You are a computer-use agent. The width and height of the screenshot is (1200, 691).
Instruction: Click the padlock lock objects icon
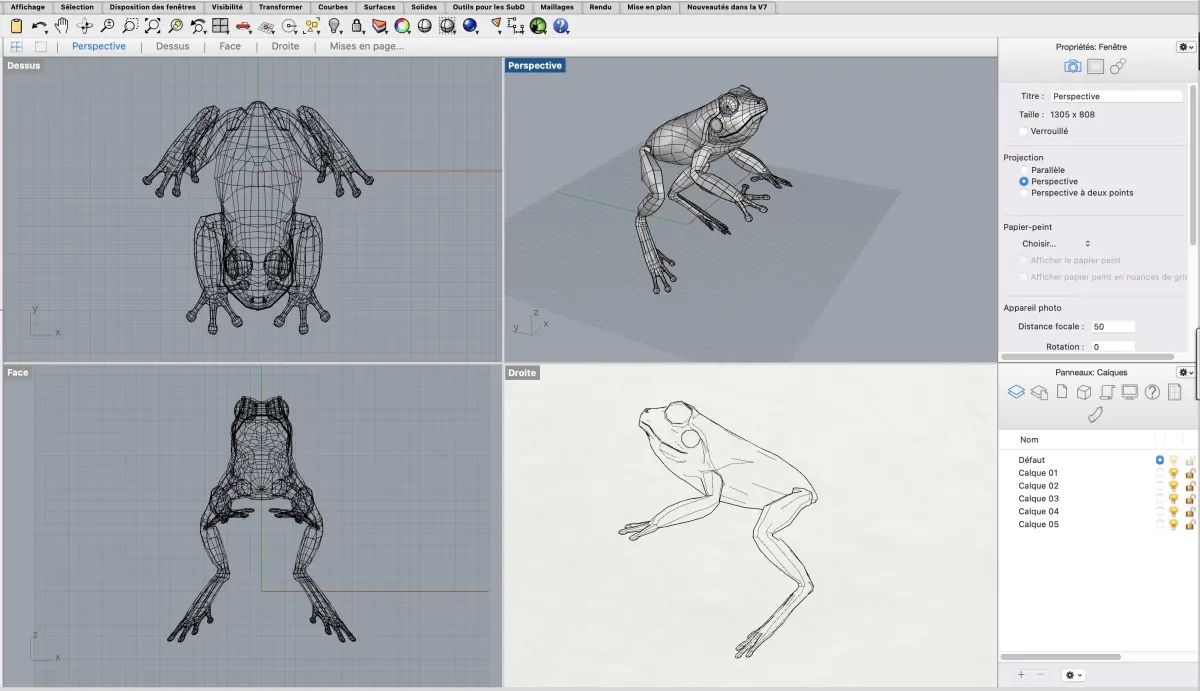[356, 25]
